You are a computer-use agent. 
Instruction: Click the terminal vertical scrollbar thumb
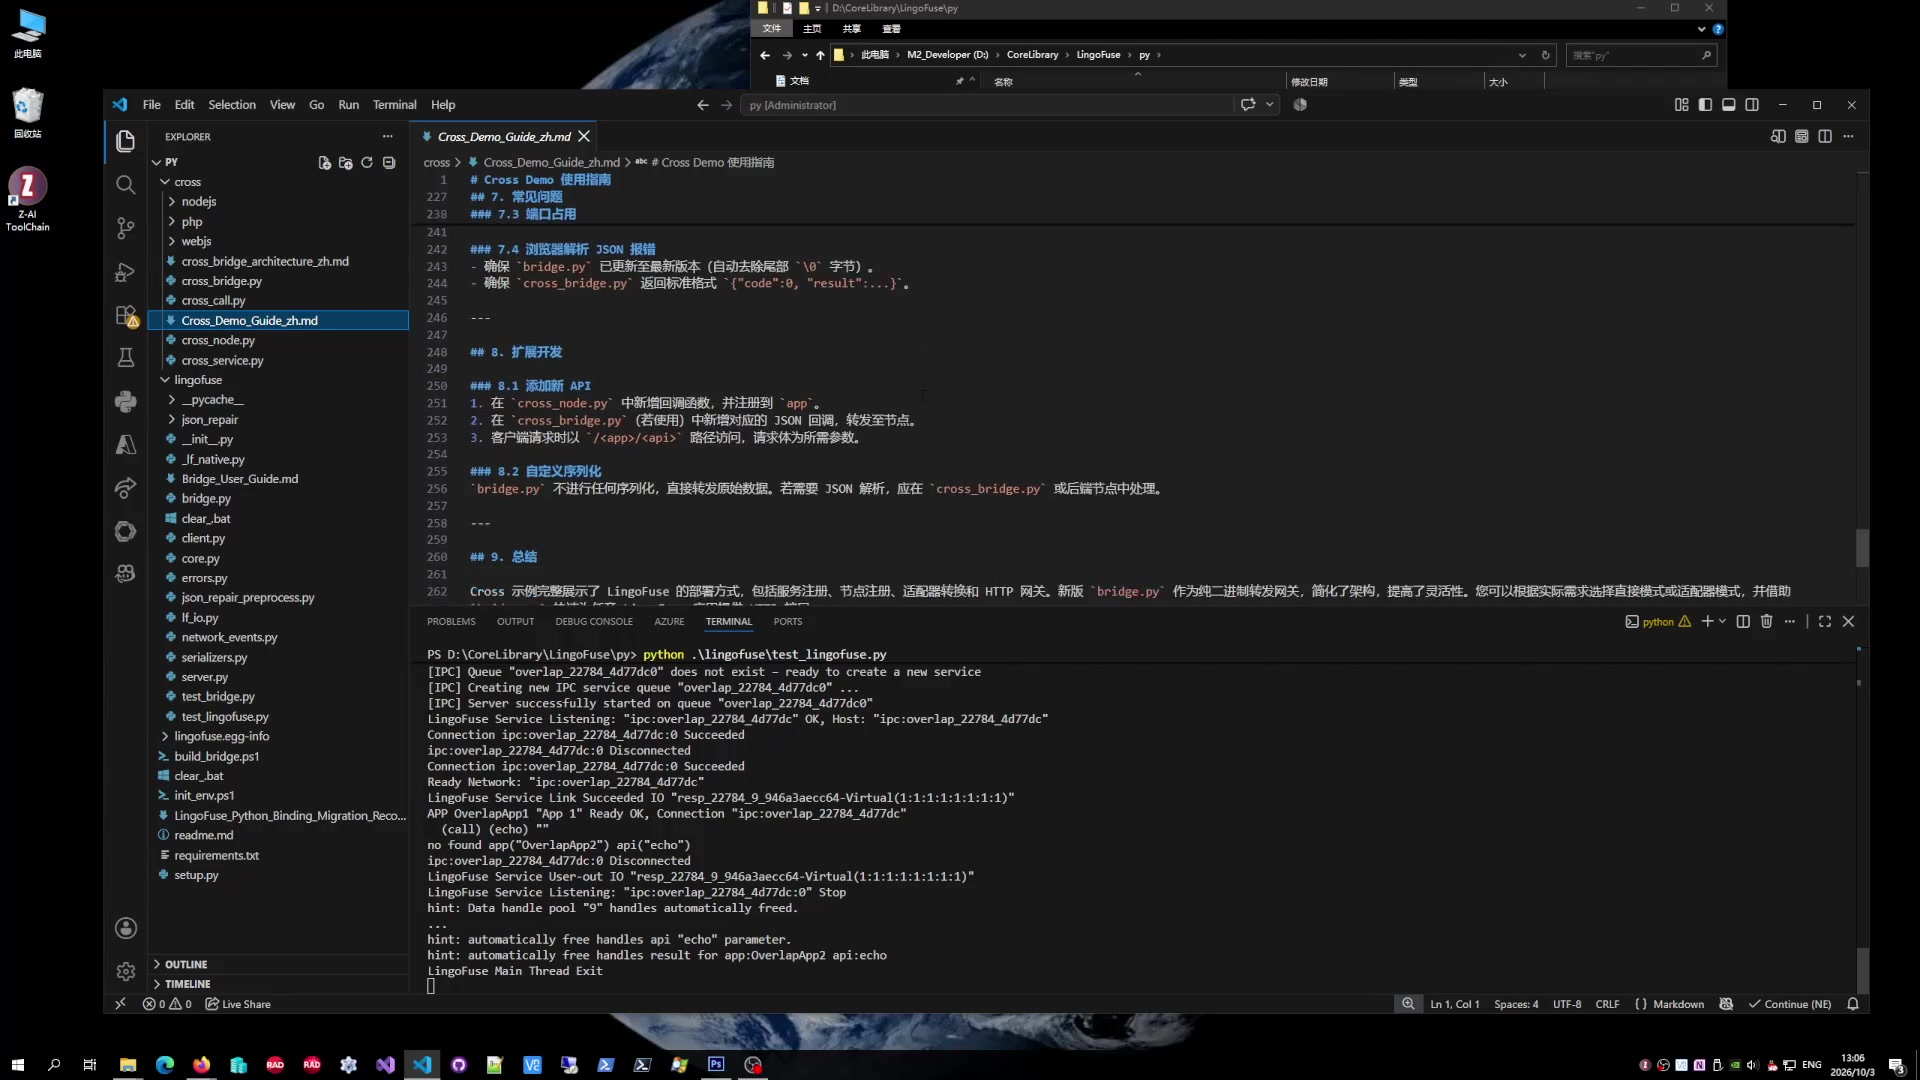pos(1862,969)
